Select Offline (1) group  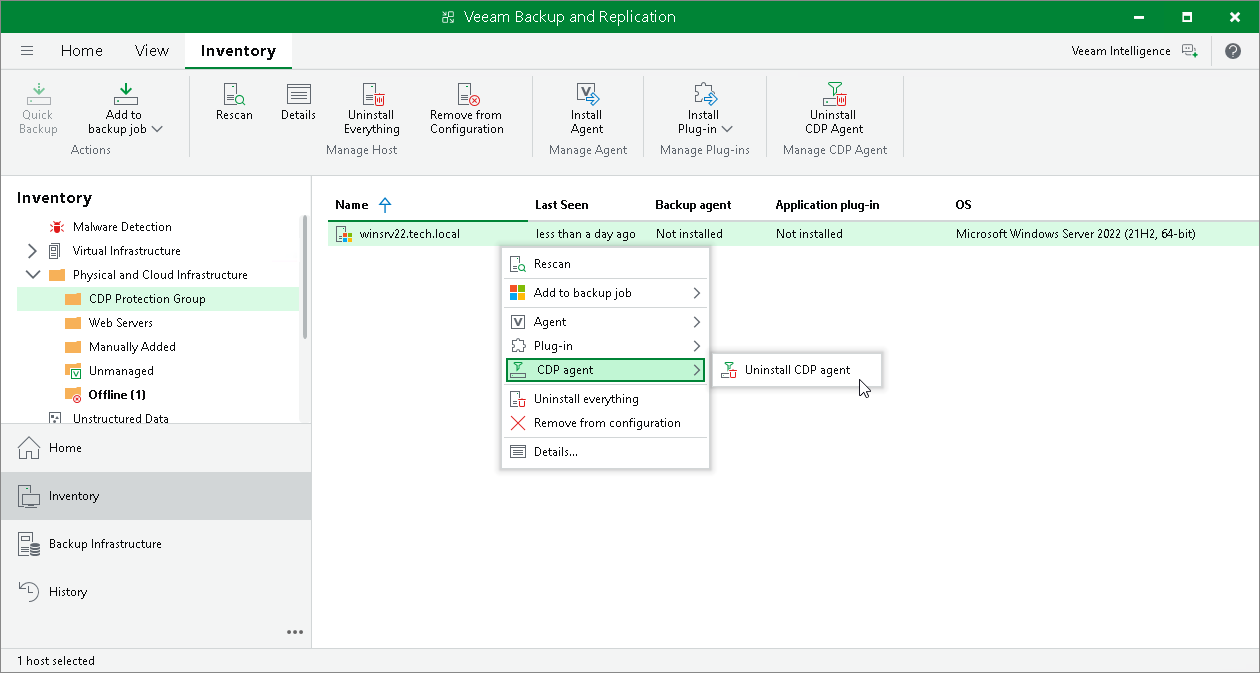[x=116, y=395]
